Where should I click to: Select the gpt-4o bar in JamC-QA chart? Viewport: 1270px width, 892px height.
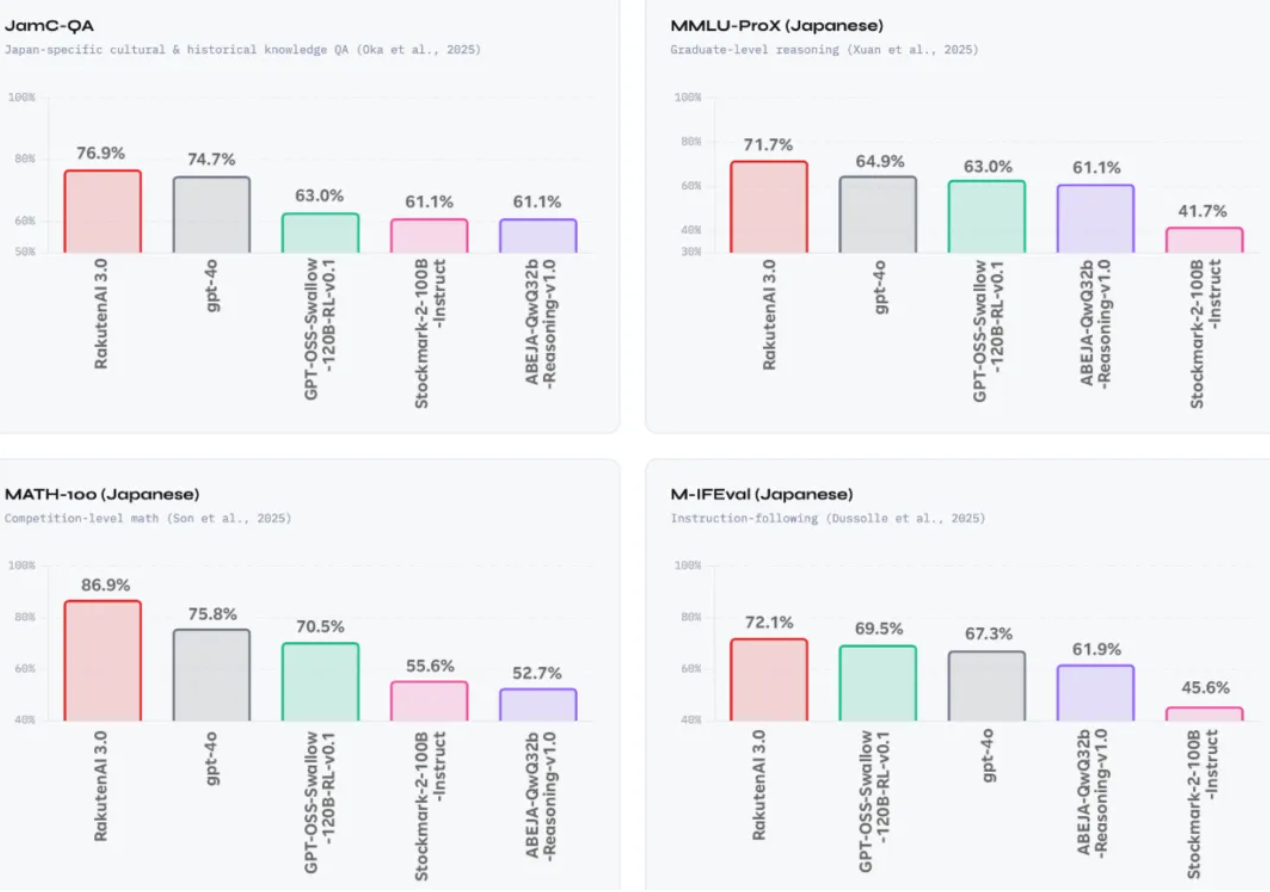tap(211, 214)
